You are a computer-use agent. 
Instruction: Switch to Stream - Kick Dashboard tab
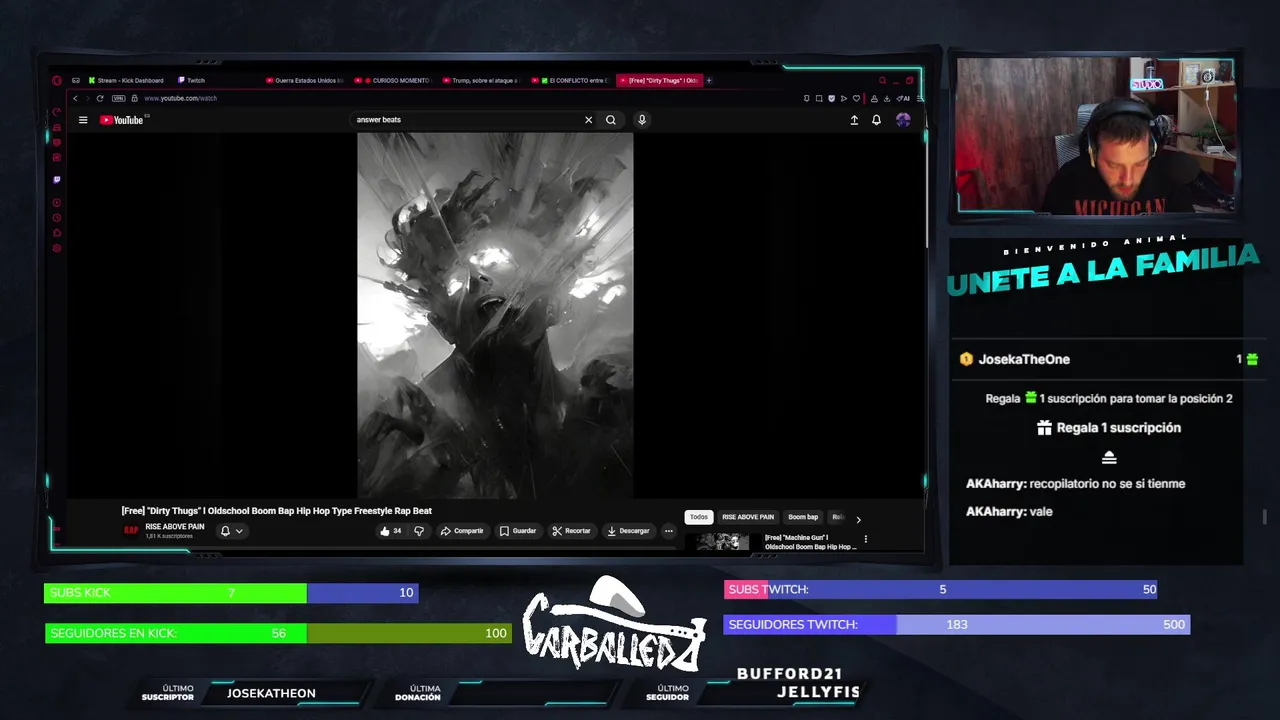tap(126, 81)
